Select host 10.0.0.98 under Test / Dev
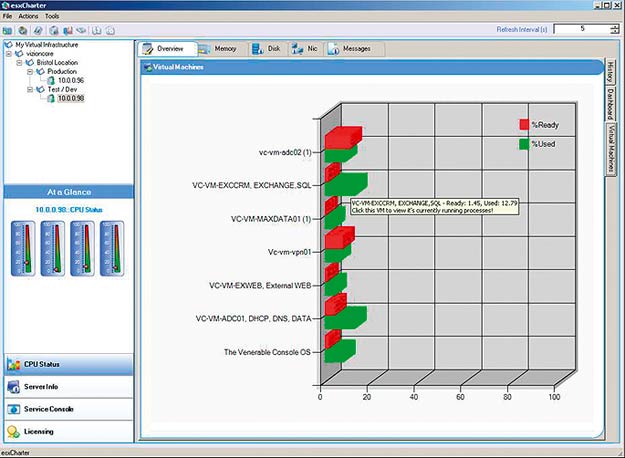 70,98
